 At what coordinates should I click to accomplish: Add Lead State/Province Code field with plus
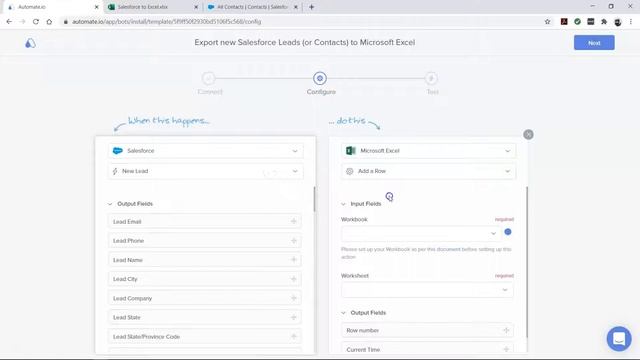tap(293, 336)
